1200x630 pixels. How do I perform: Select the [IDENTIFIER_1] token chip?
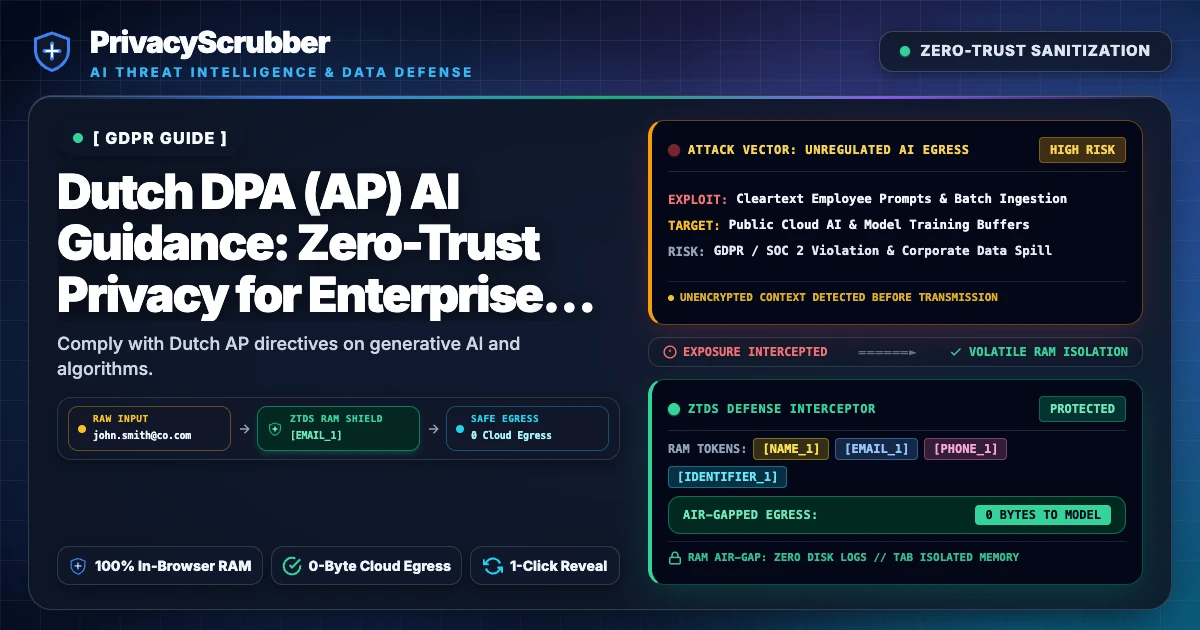pyautogui.click(x=727, y=477)
